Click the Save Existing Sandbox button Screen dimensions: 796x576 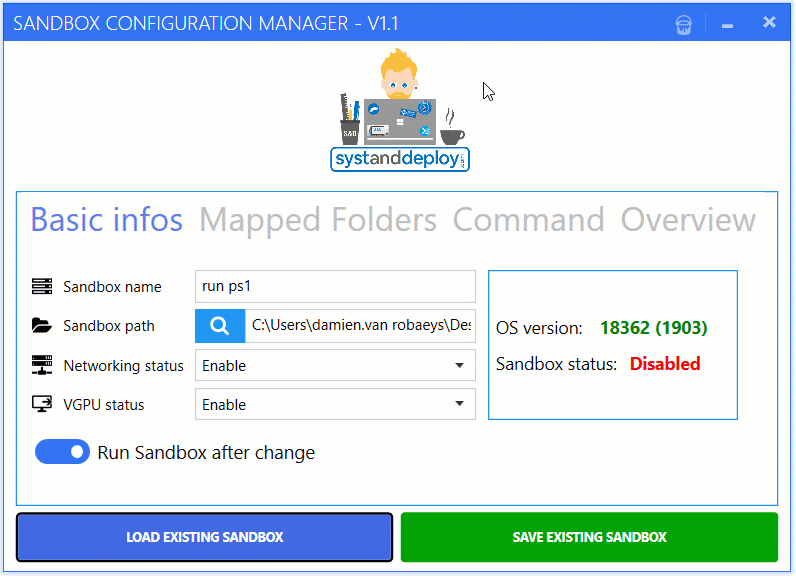tap(589, 538)
